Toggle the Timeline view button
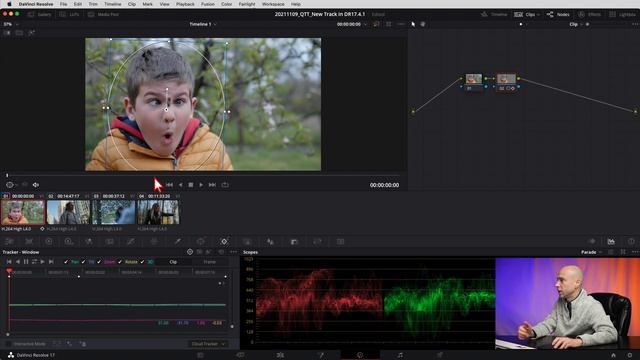Viewport: 640px width, 360px height. (494, 14)
